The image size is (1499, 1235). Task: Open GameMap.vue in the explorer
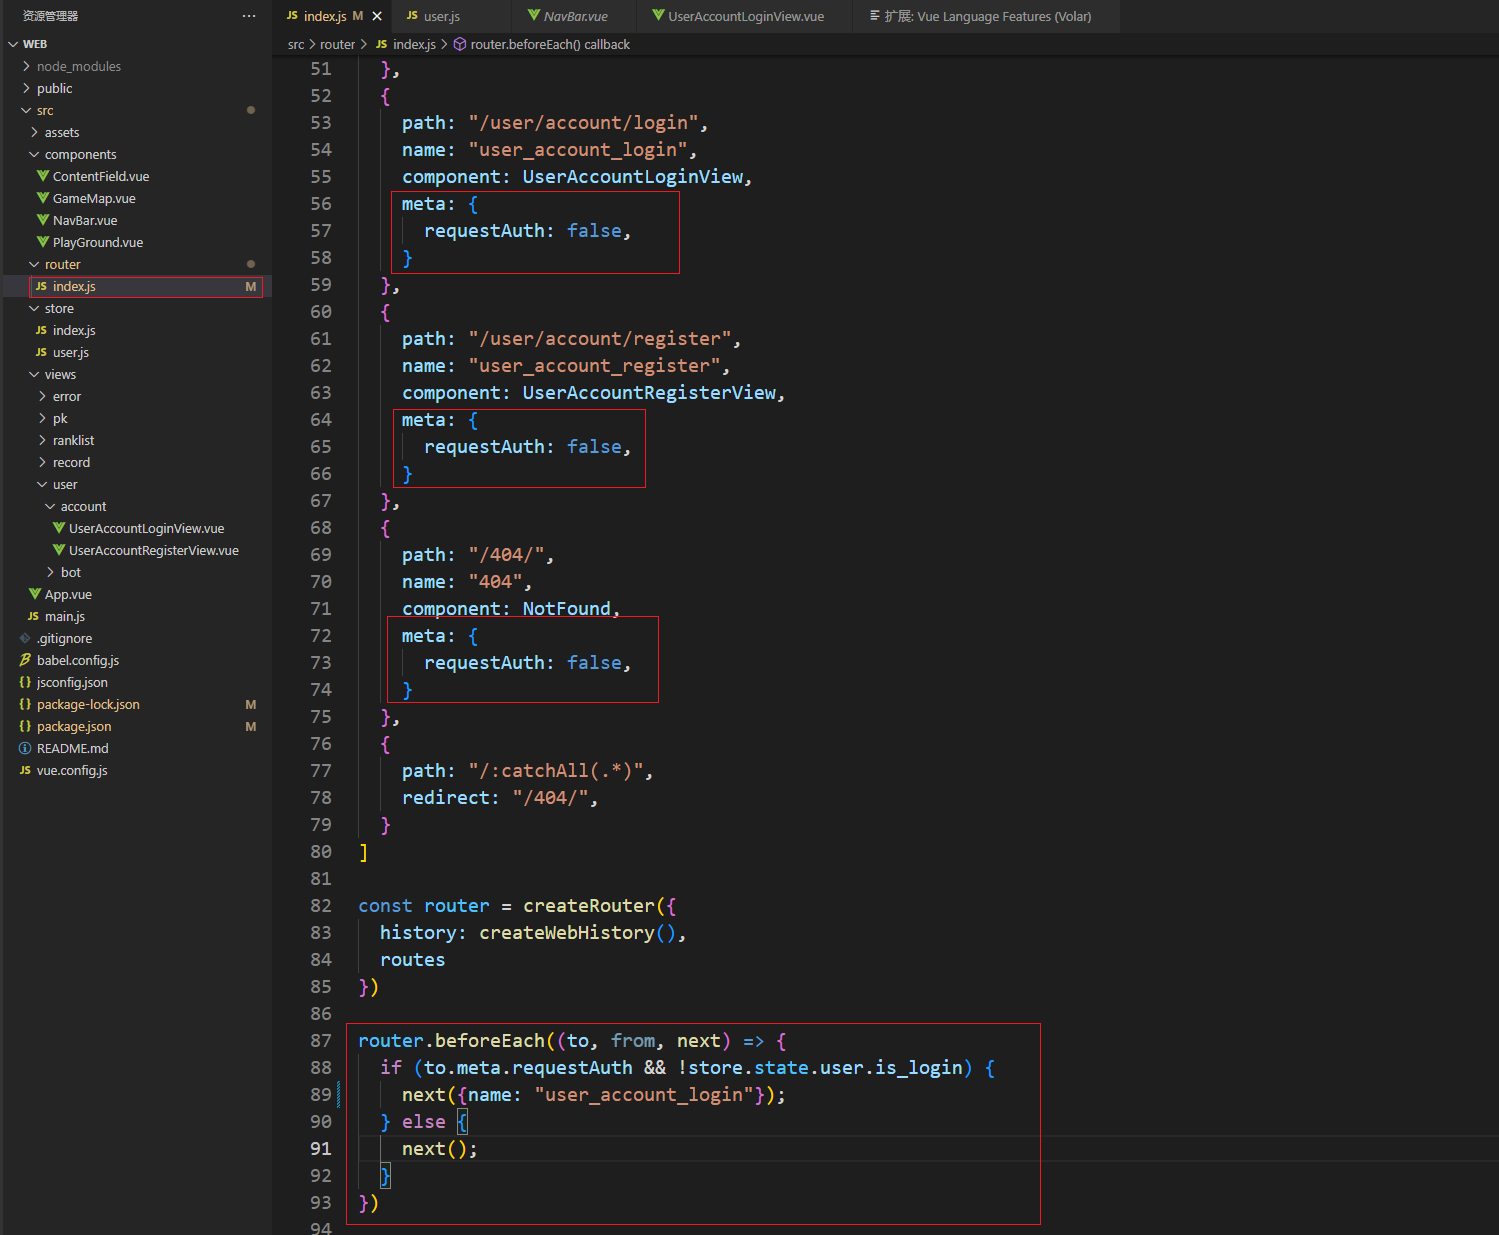(x=93, y=198)
